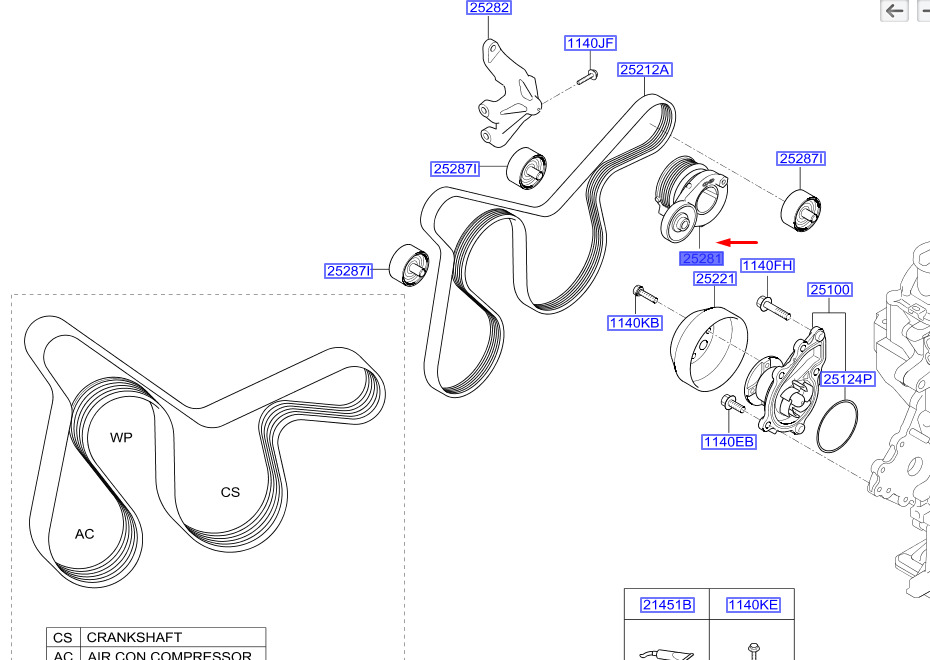Open part number 1140EB
Screen dimensions: 930x660
click(728, 442)
